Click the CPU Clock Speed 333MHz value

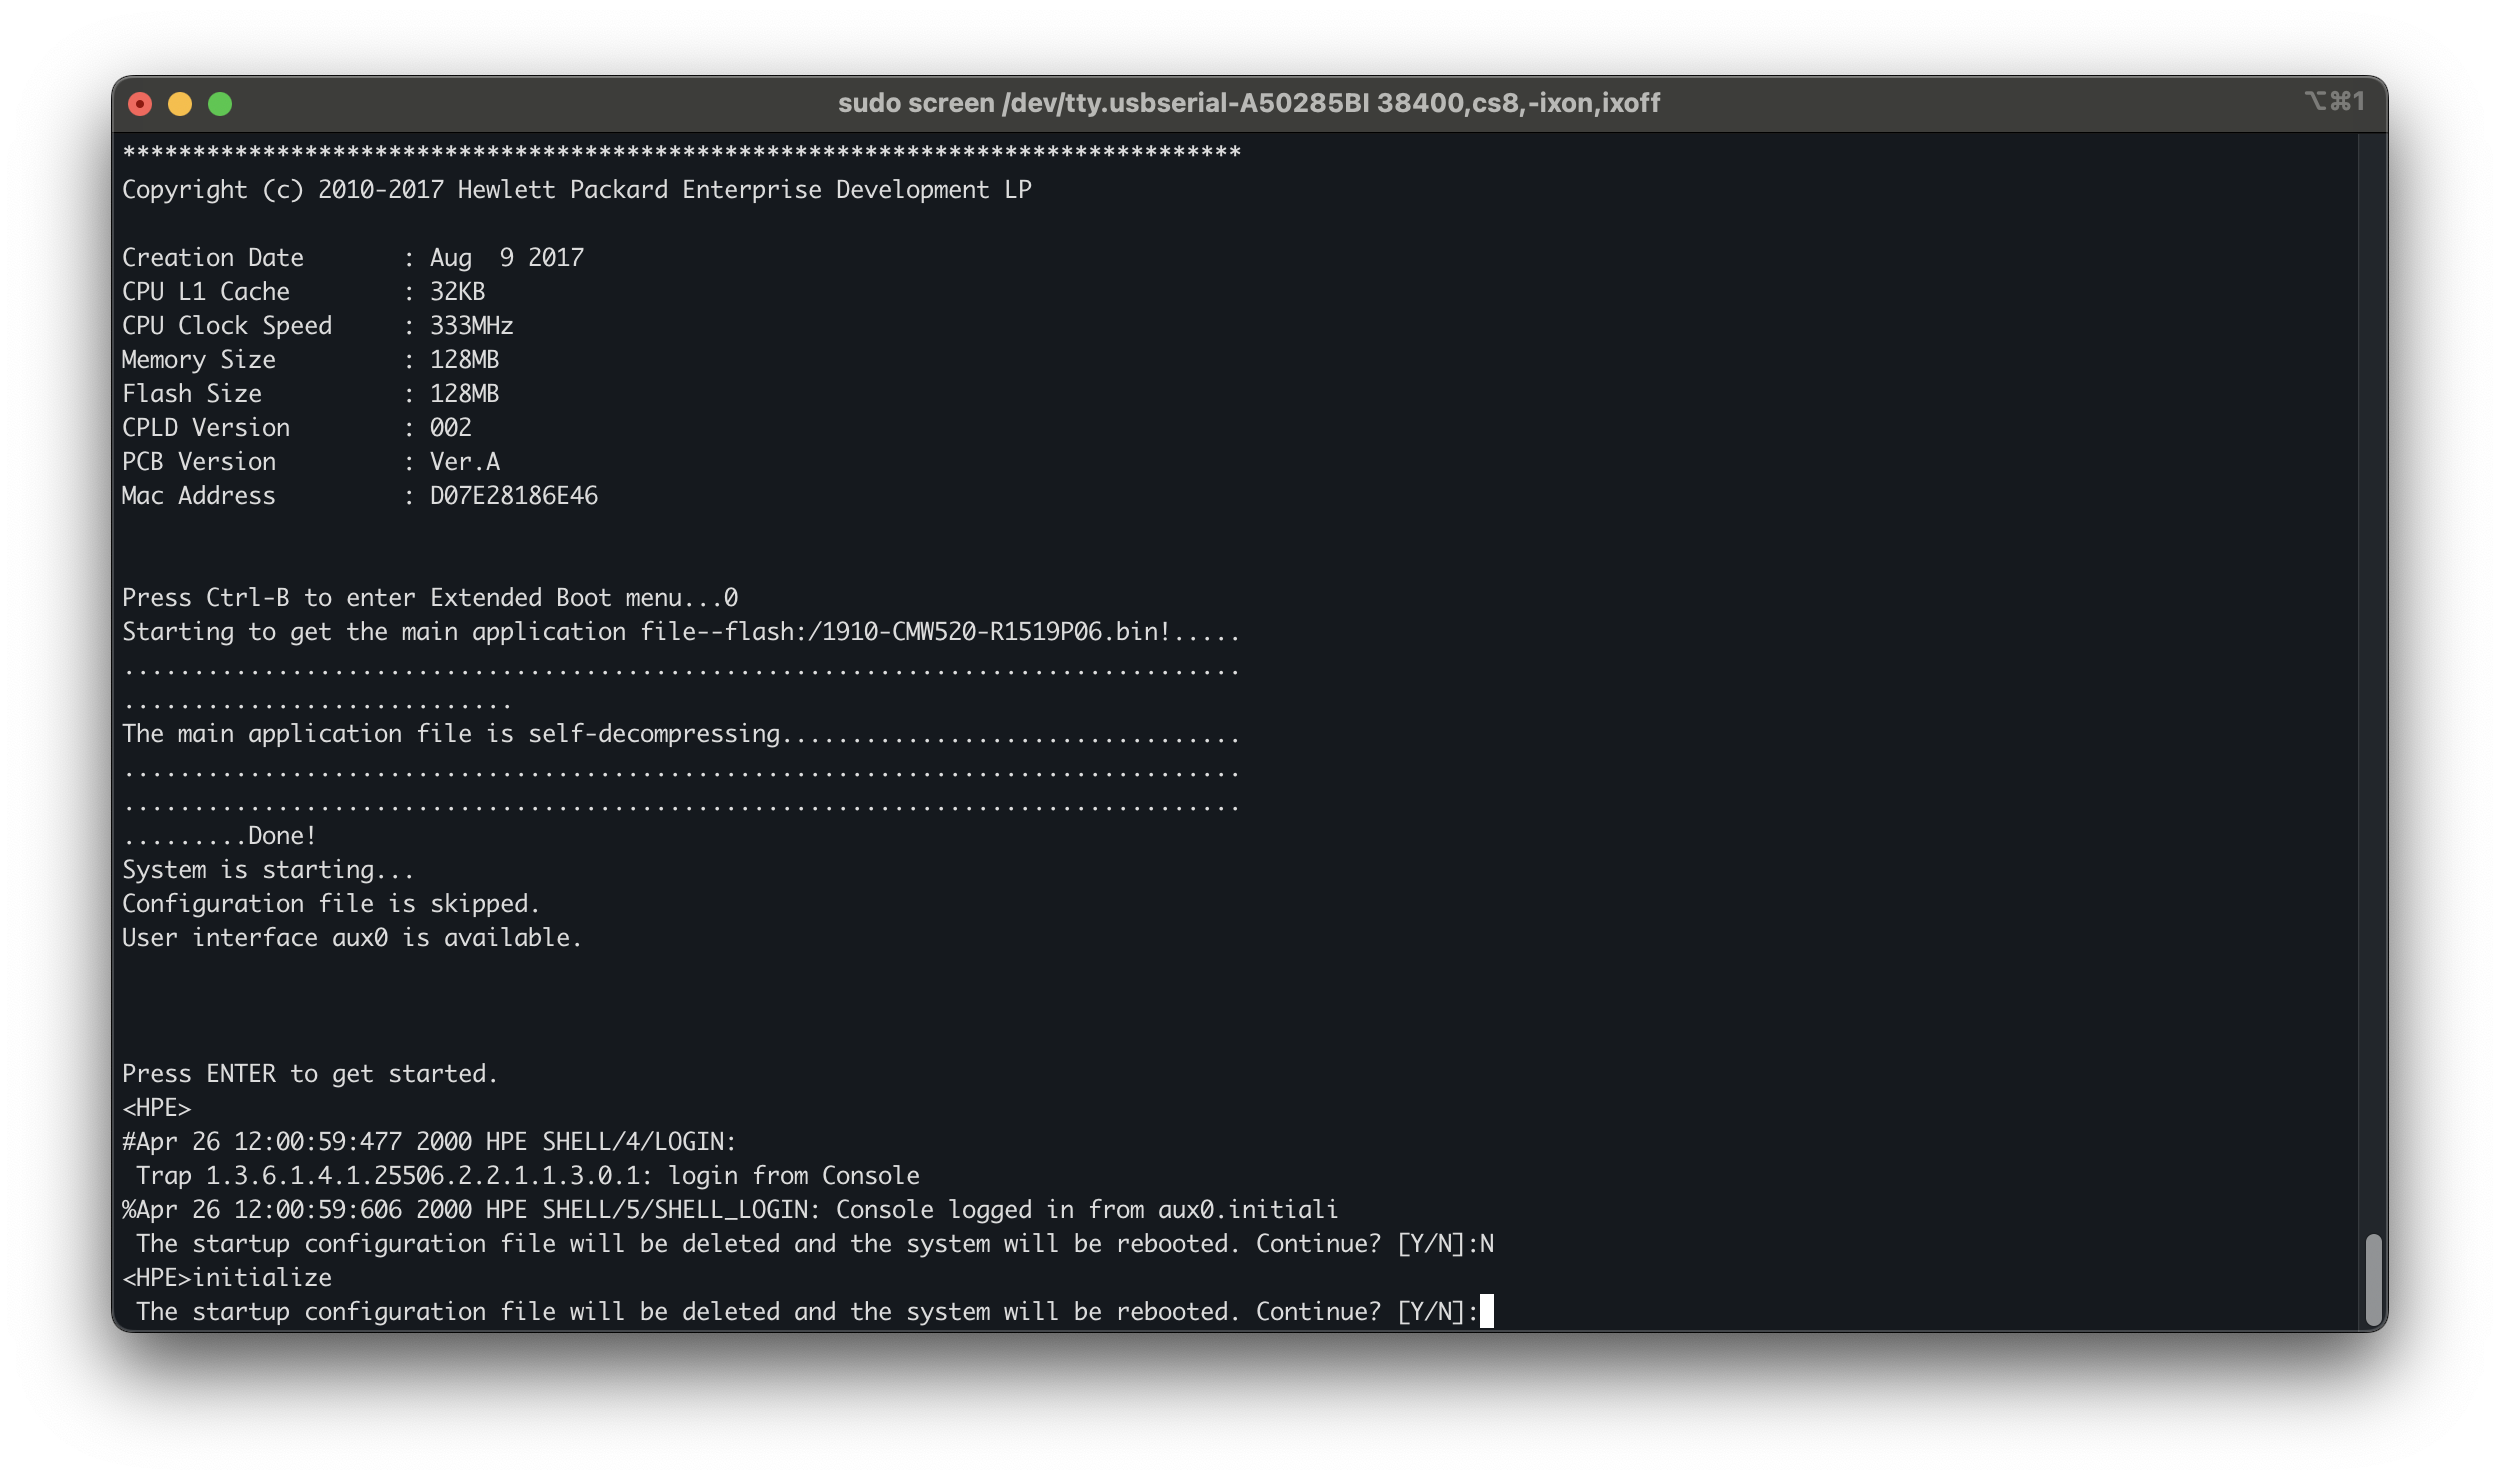point(471,326)
